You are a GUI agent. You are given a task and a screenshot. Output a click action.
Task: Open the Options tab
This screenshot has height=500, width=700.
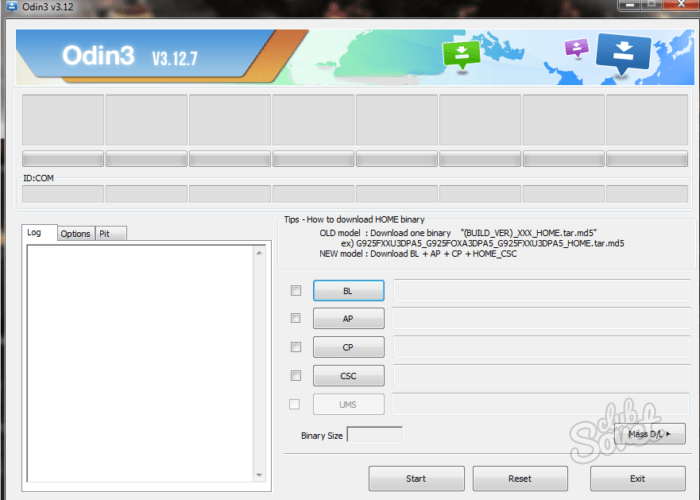(x=75, y=233)
